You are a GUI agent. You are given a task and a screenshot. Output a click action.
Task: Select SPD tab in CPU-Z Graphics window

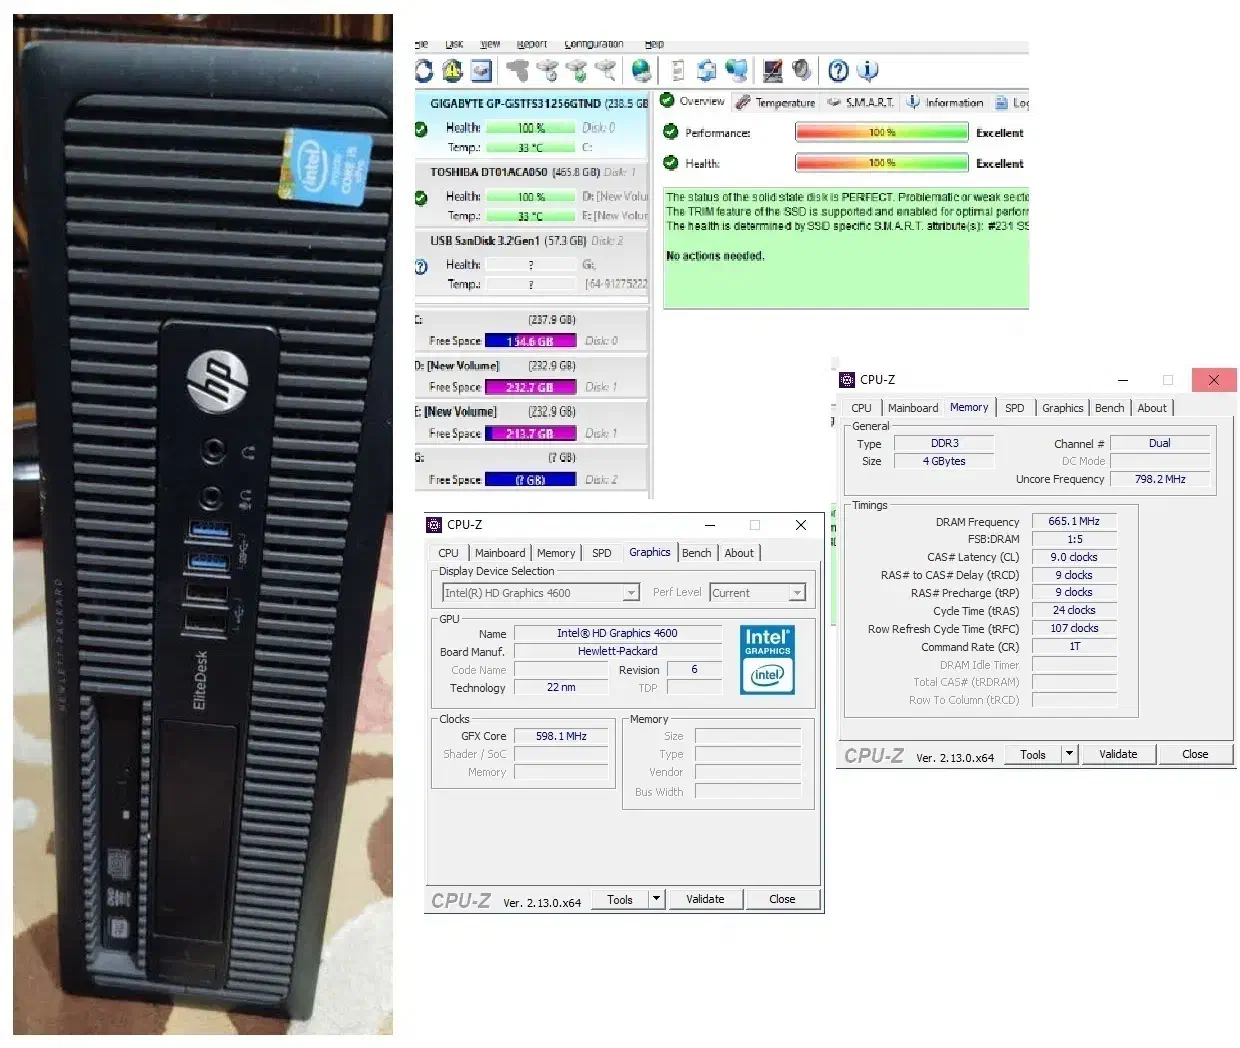coord(601,553)
